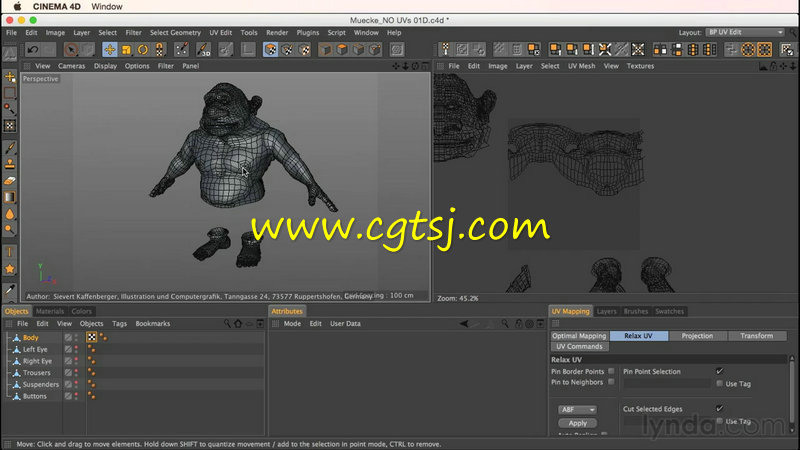
Task: Click the render settings icon after cube icons
Action: (396, 49)
